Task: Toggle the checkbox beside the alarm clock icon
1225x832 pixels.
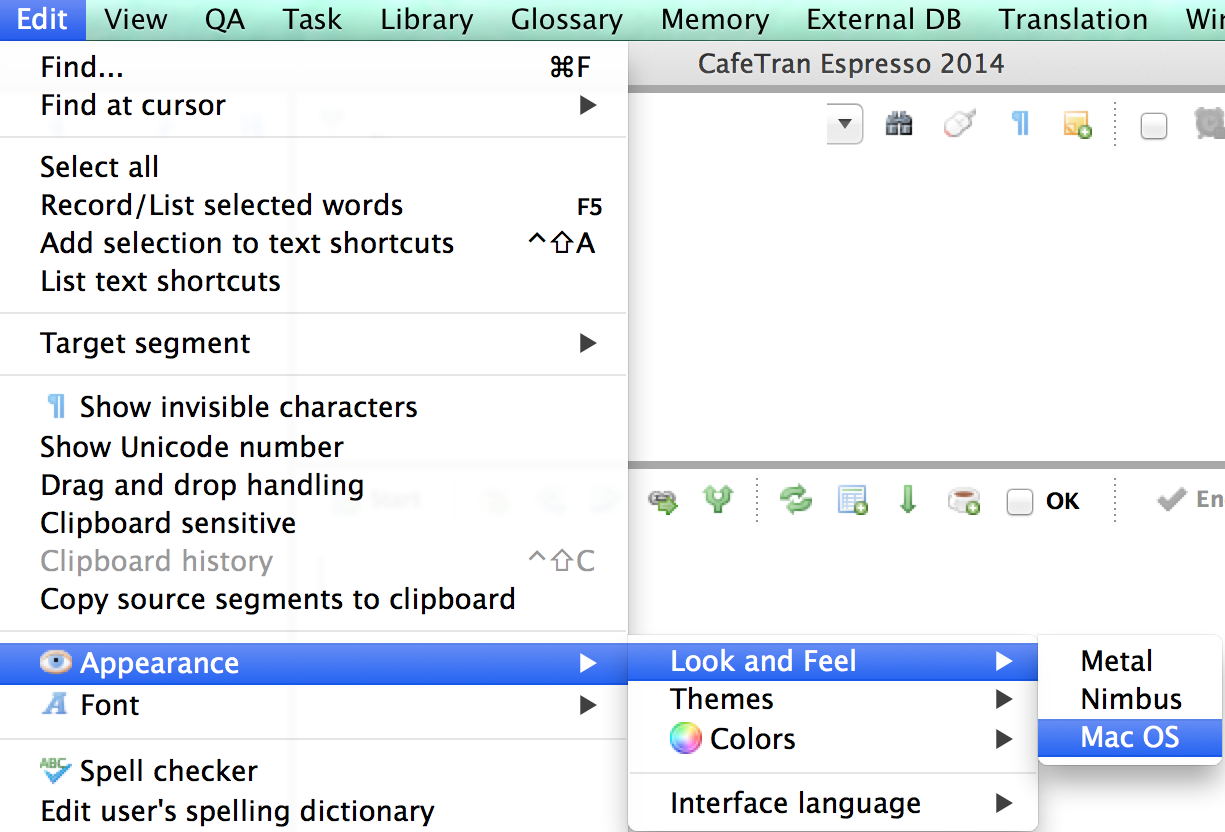Action: [x=1154, y=126]
